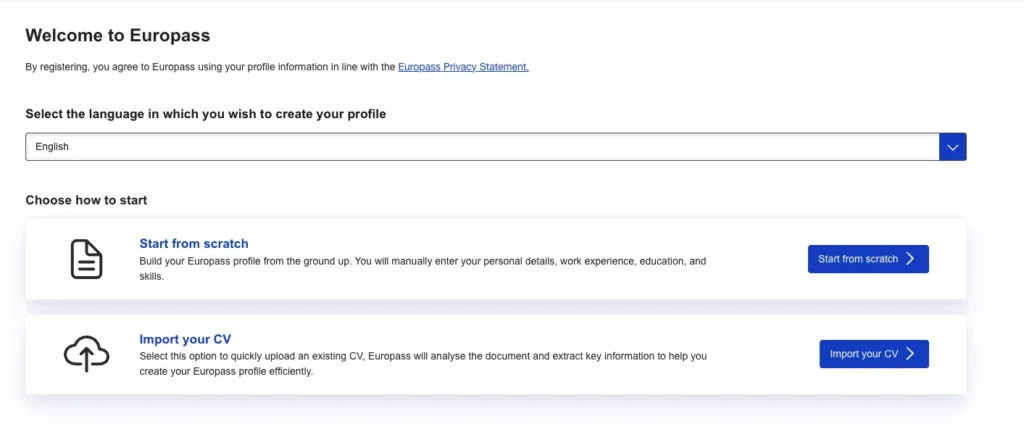Click the document icon for Start from scratch
The image size is (1024, 424).
tap(86, 259)
